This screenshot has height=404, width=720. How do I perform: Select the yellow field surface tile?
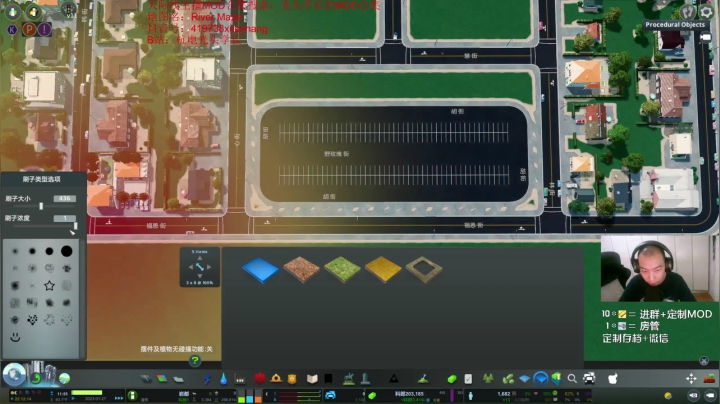coord(383,269)
